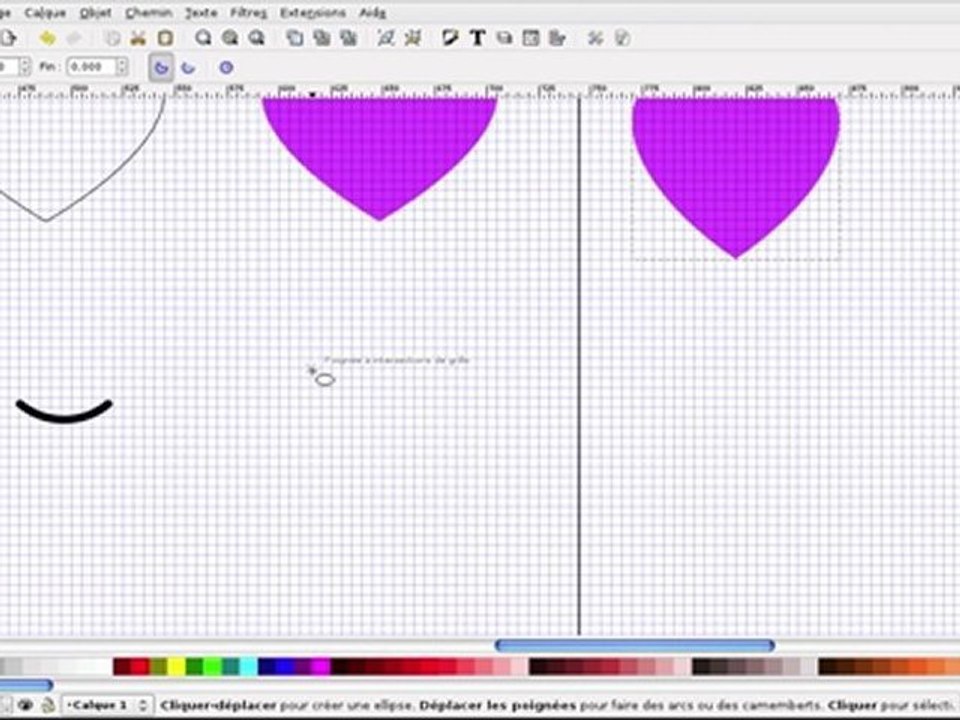960x720 pixels.
Task: Click the Fin angle input field
Action: (x=92, y=66)
